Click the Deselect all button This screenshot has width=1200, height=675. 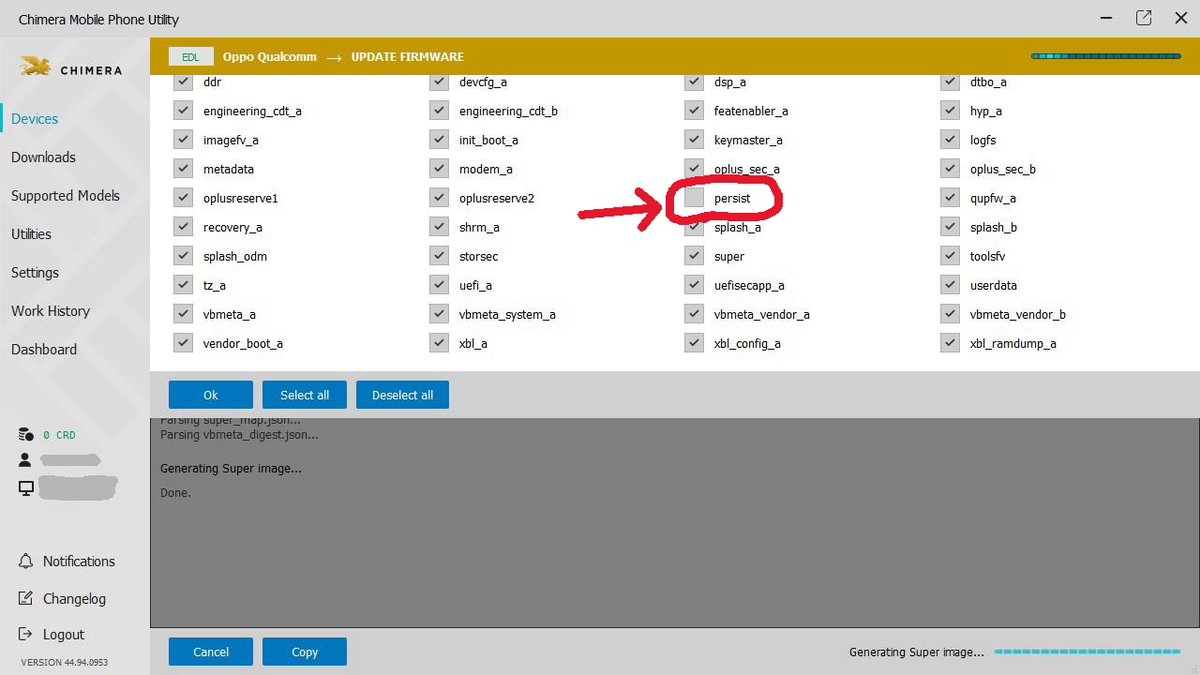coord(403,395)
